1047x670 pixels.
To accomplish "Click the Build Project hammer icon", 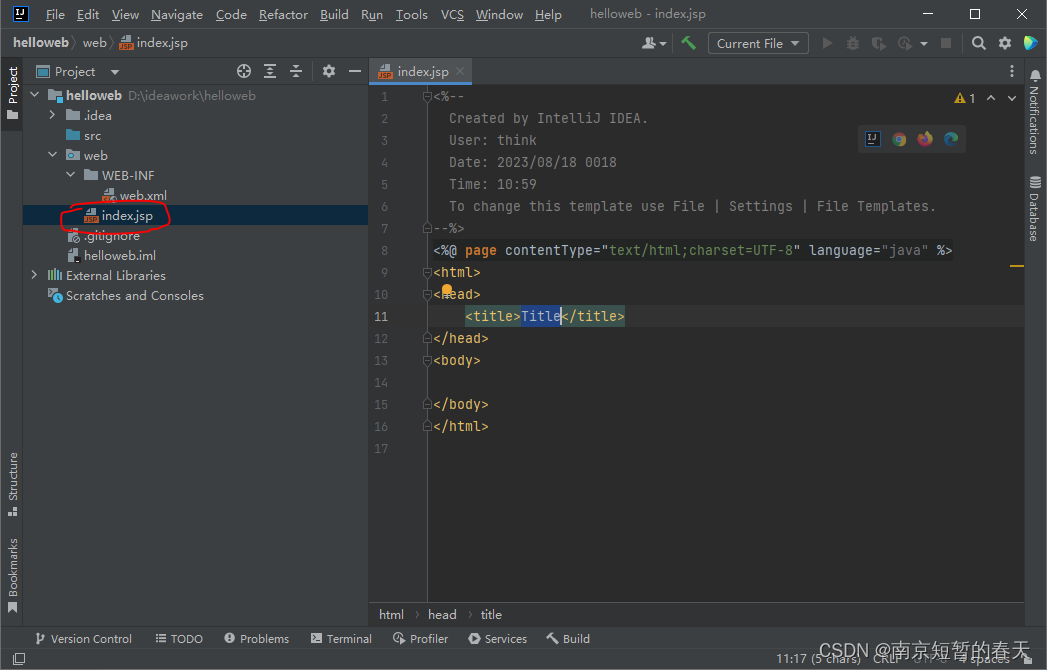I will (688, 43).
